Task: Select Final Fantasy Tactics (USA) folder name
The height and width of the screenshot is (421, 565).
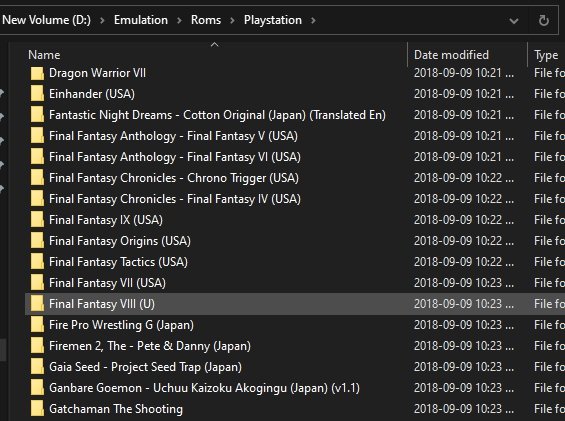Action: click(x=118, y=262)
